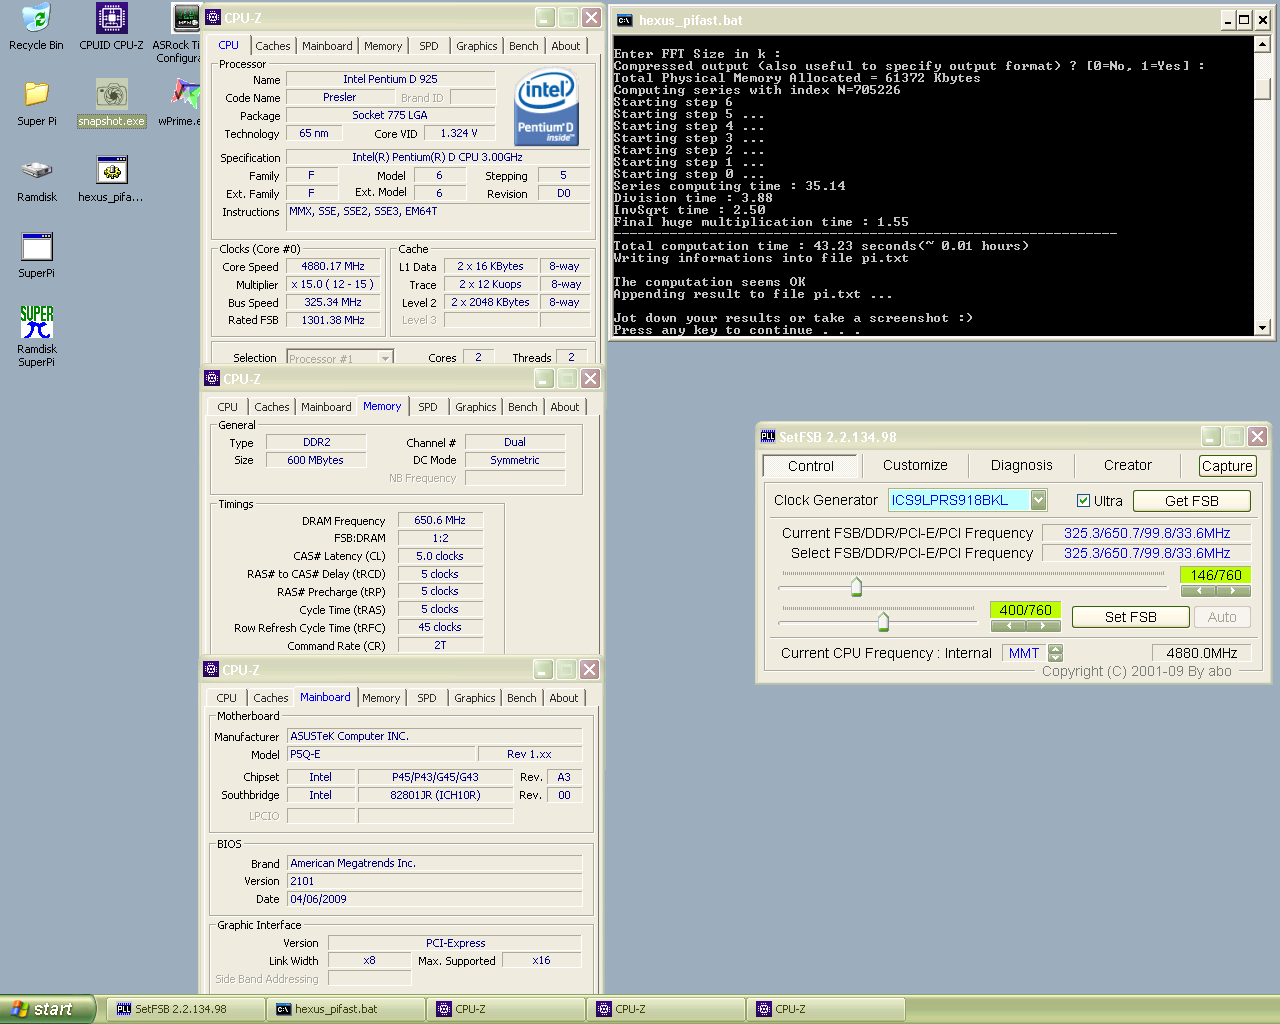Open the Processor #1 selection dropdown

click(x=385, y=358)
